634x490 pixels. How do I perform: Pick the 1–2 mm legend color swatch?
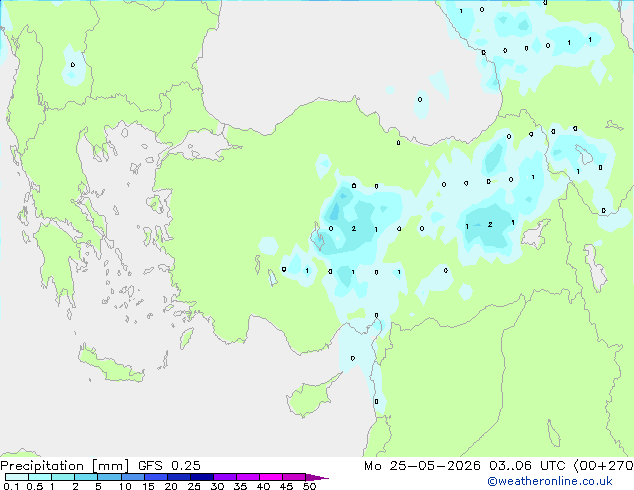pos(63,477)
